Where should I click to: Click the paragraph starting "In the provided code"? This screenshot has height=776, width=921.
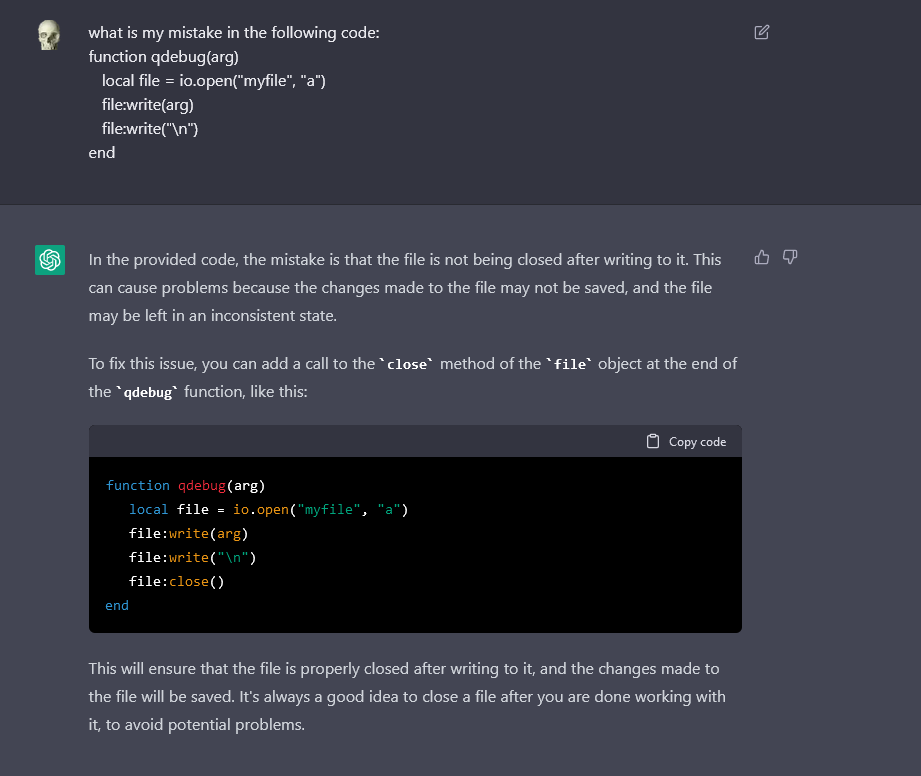(x=405, y=288)
